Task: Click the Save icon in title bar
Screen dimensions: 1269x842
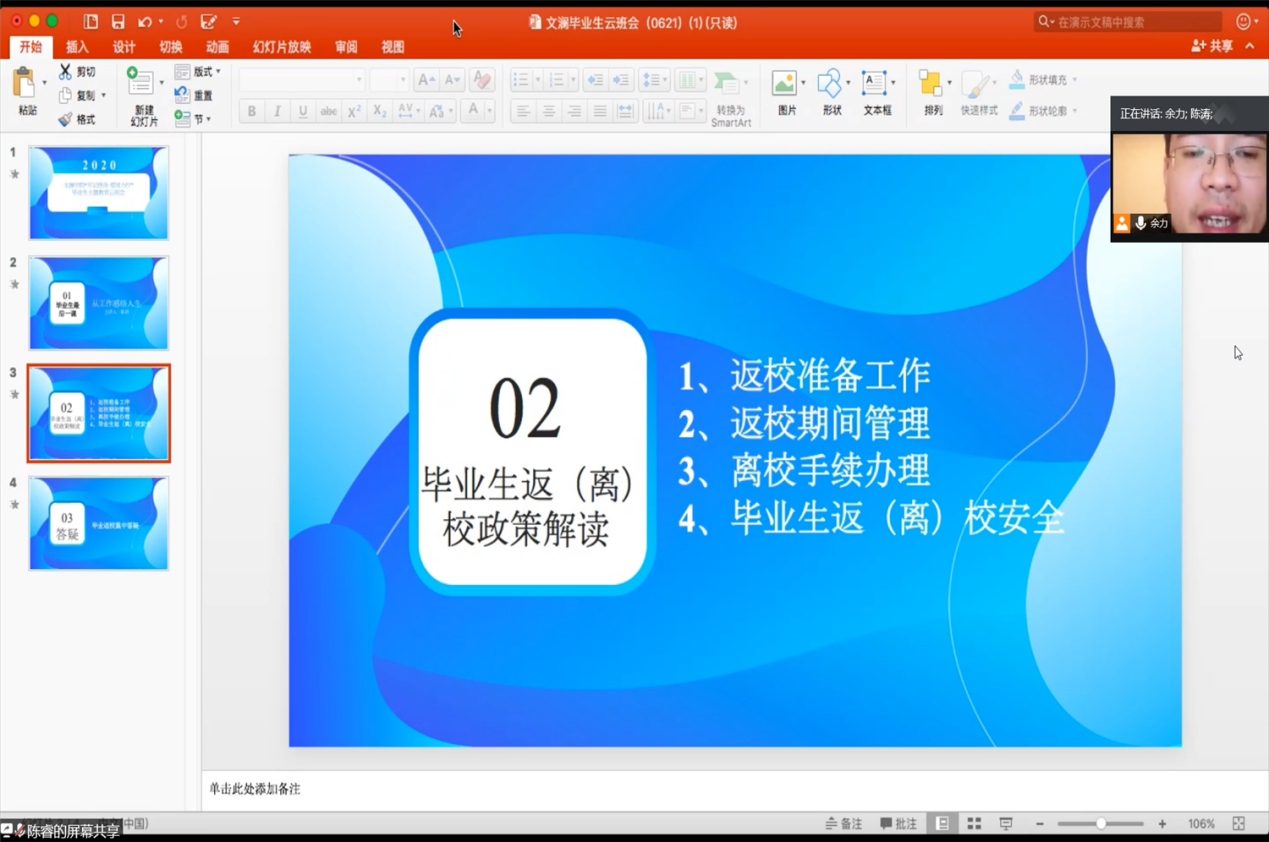Action: [x=118, y=21]
